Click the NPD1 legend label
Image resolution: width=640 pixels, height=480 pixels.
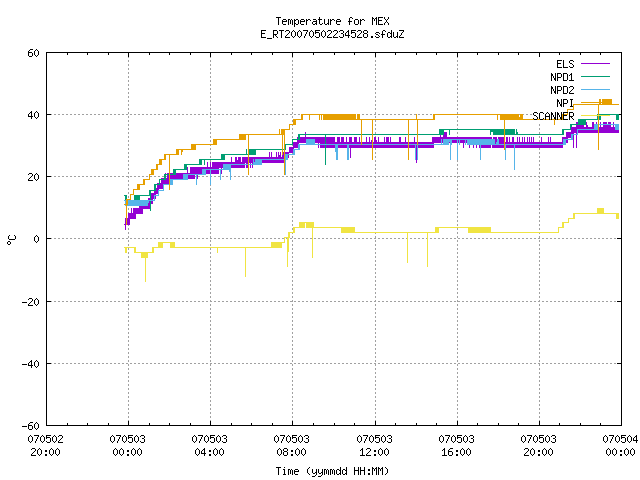tap(562, 77)
